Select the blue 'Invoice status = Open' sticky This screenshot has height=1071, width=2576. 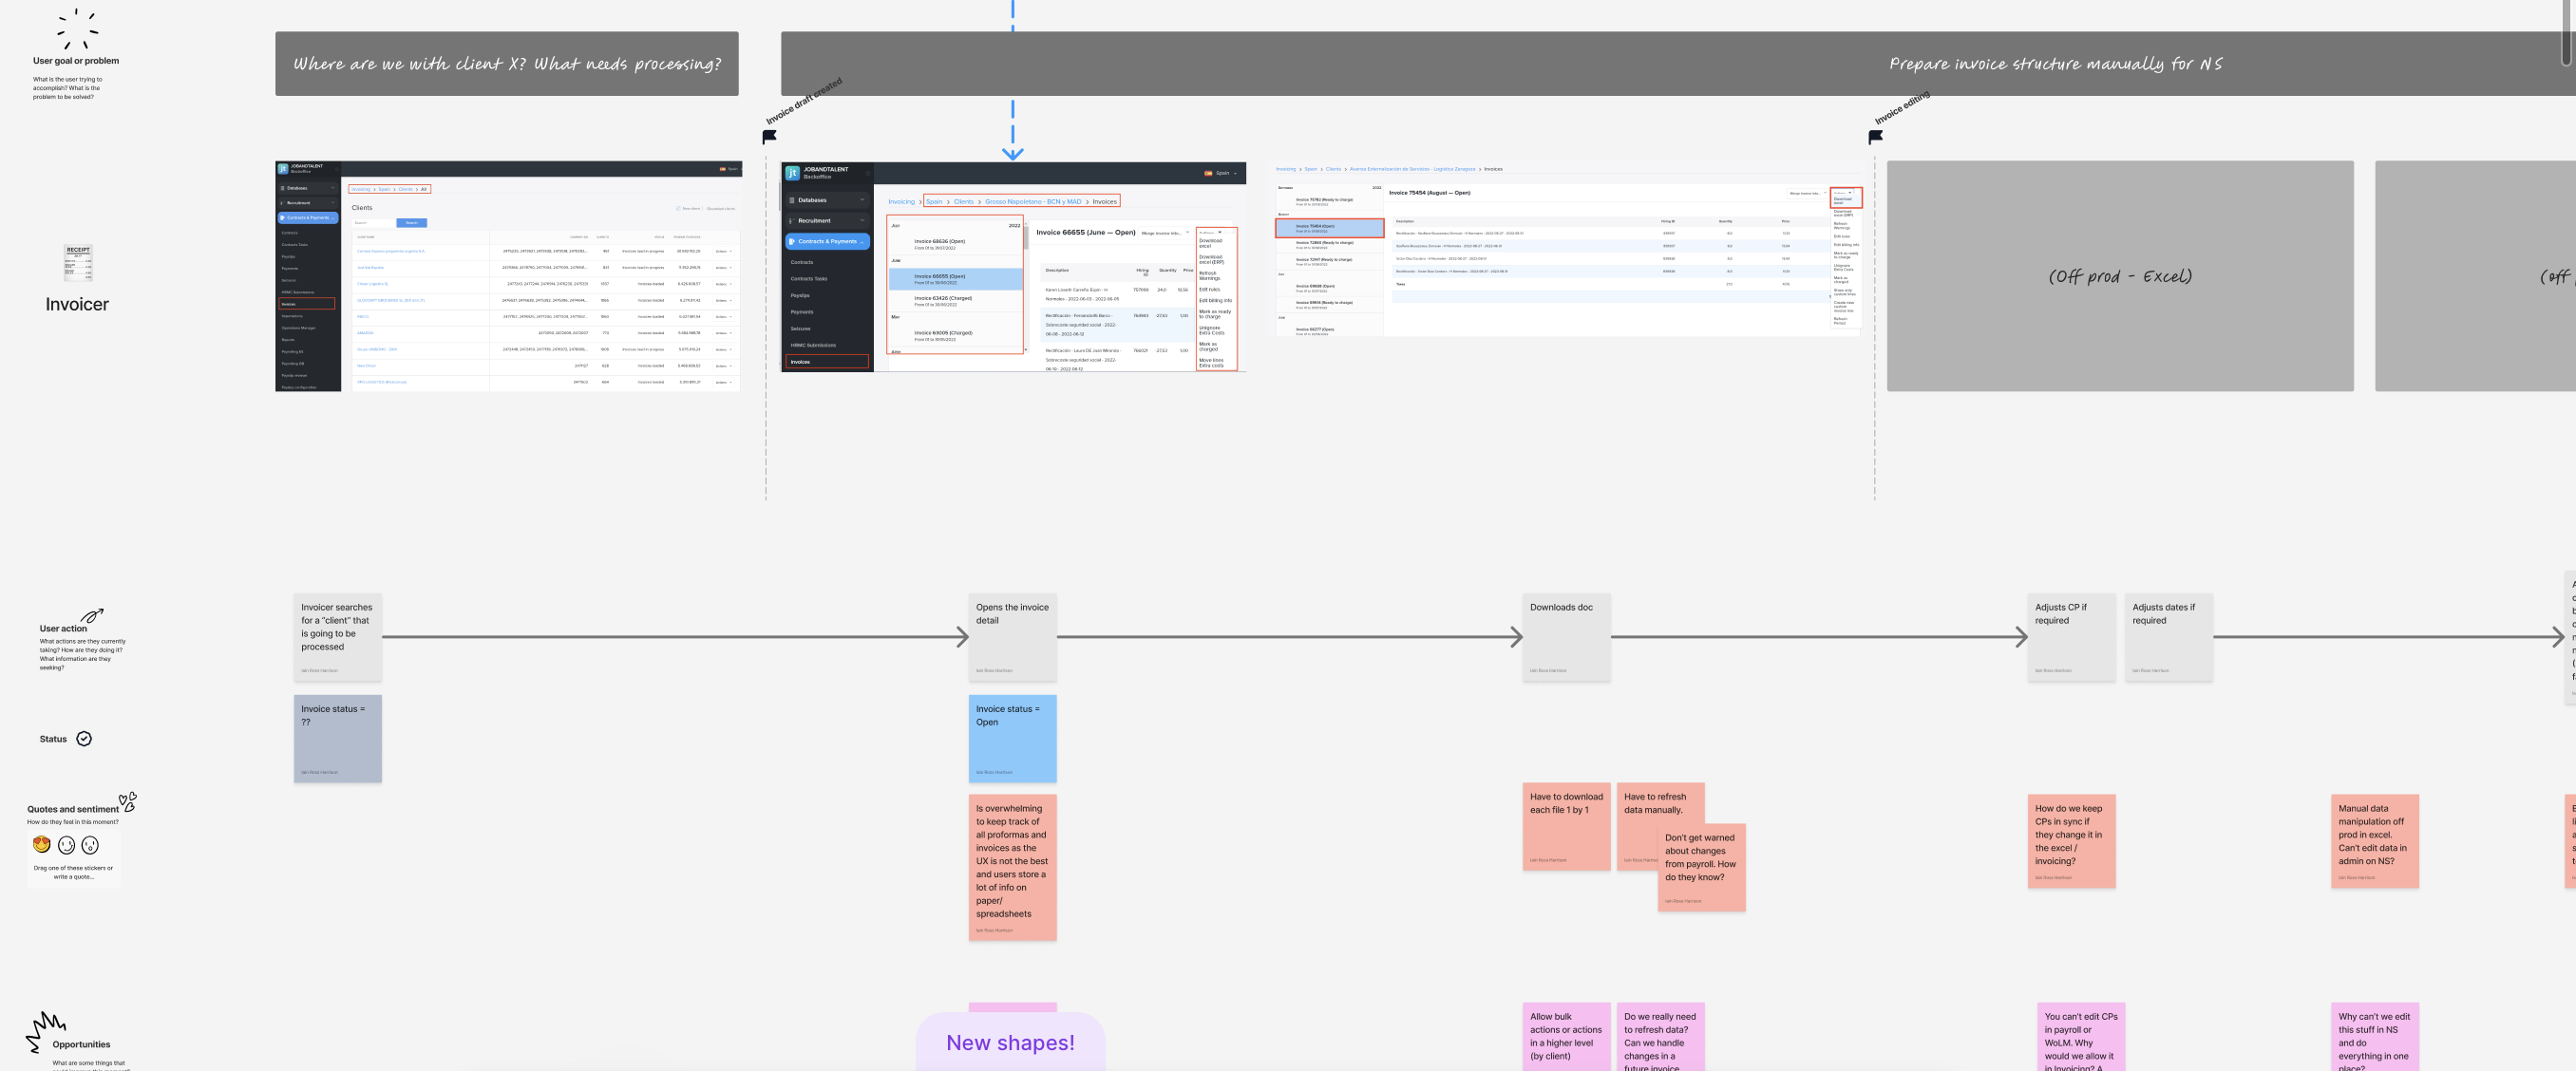tap(1012, 739)
